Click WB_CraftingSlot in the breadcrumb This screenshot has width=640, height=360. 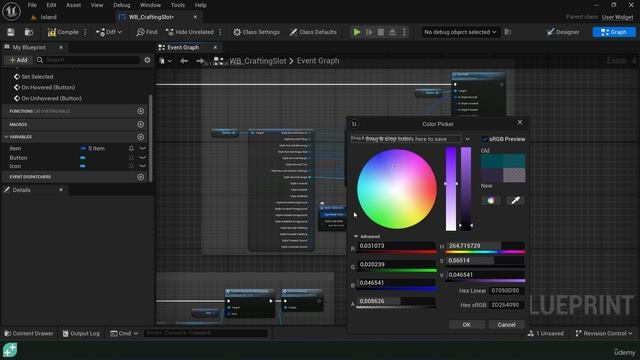(258, 61)
